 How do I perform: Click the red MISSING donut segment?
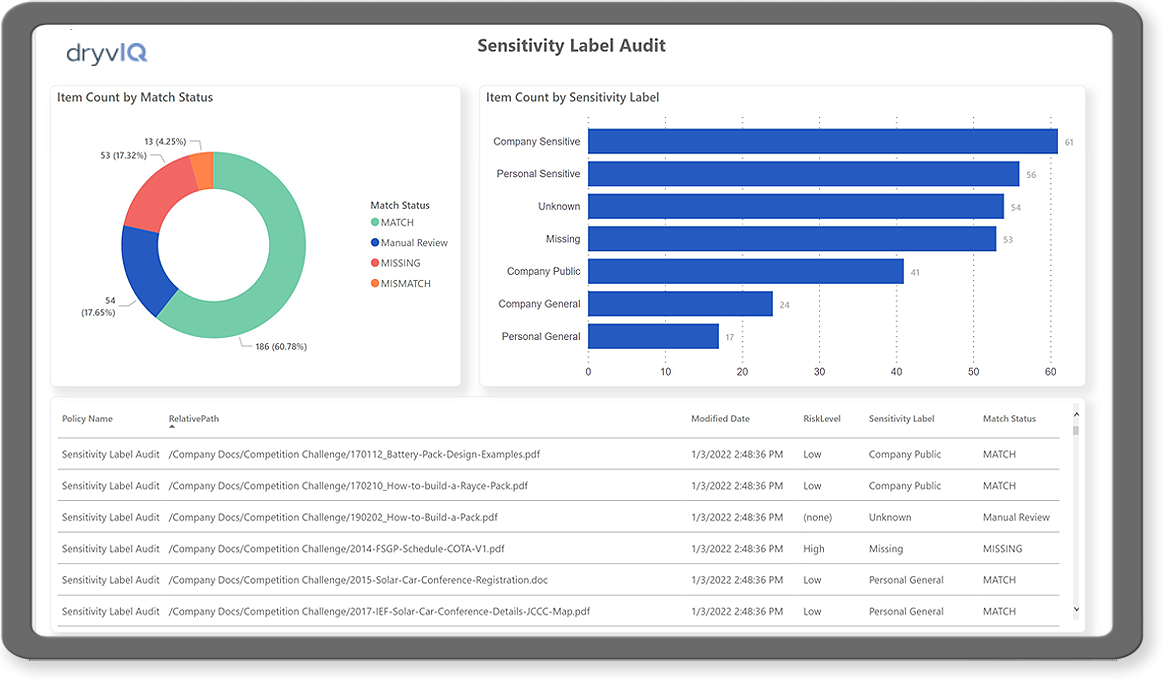tap(159, 190)
